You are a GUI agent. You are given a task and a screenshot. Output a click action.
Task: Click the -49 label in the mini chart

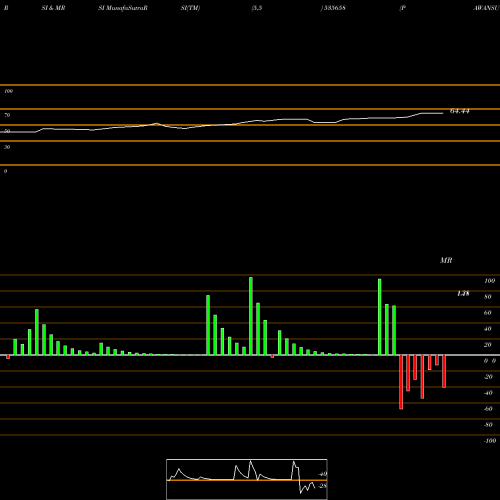pyautogui.click(x=323, y=474)
